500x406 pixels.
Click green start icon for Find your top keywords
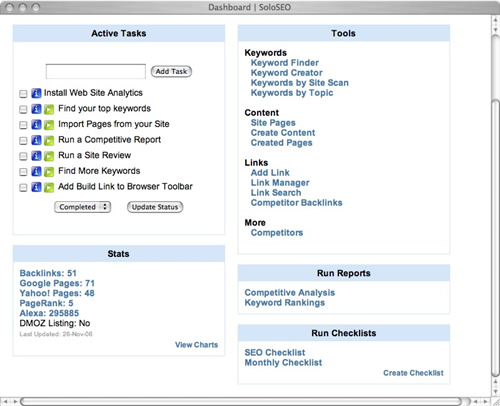(49, 109)
